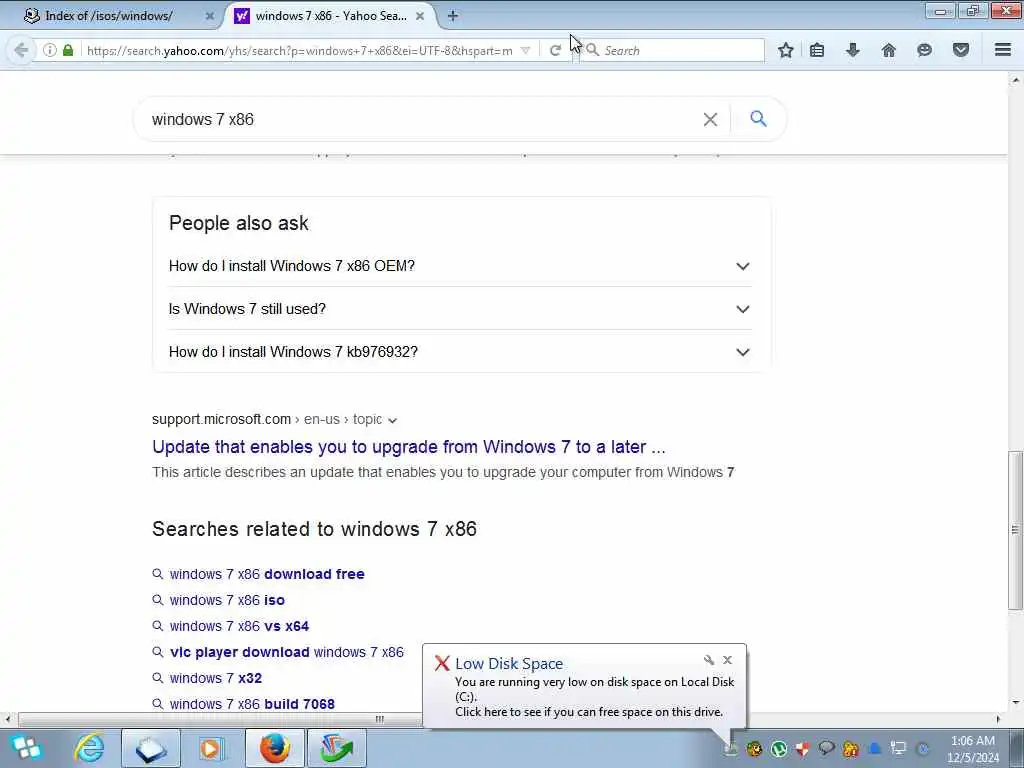
Task: Open a new tab with plus button
Action: 453,16
